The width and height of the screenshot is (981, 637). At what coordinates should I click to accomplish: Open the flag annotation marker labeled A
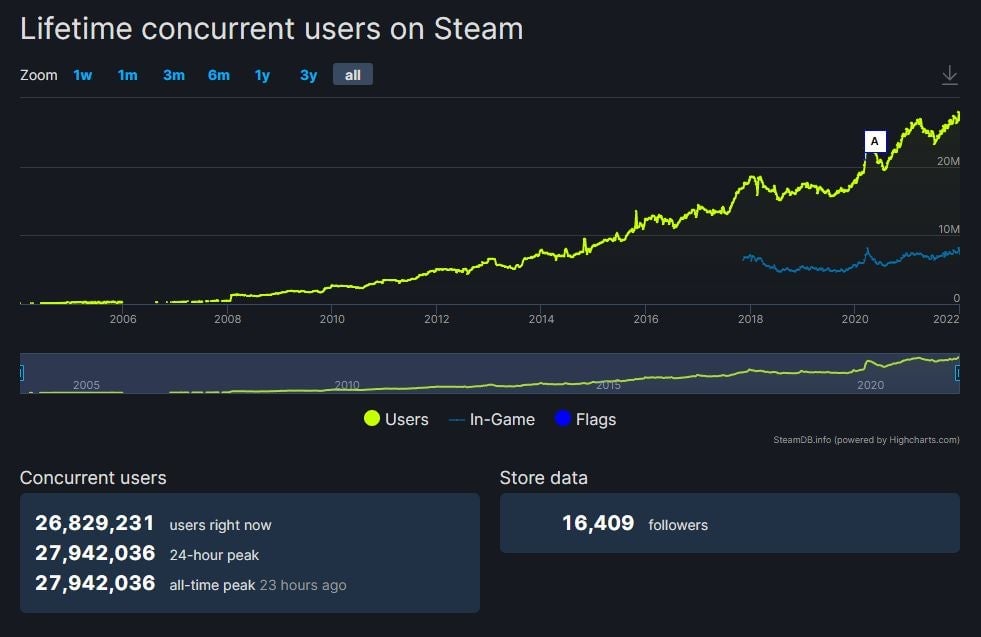pos(875,140)
